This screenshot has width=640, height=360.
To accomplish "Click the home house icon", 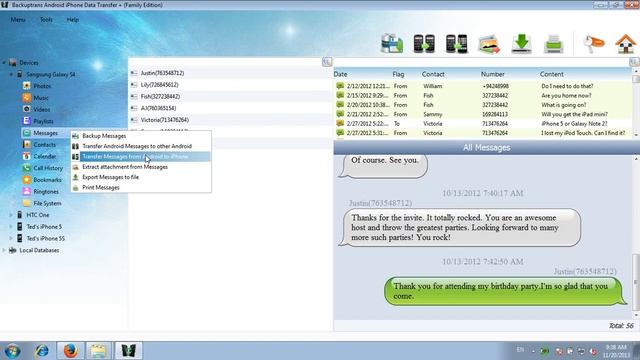I will (x=625, y=44).
